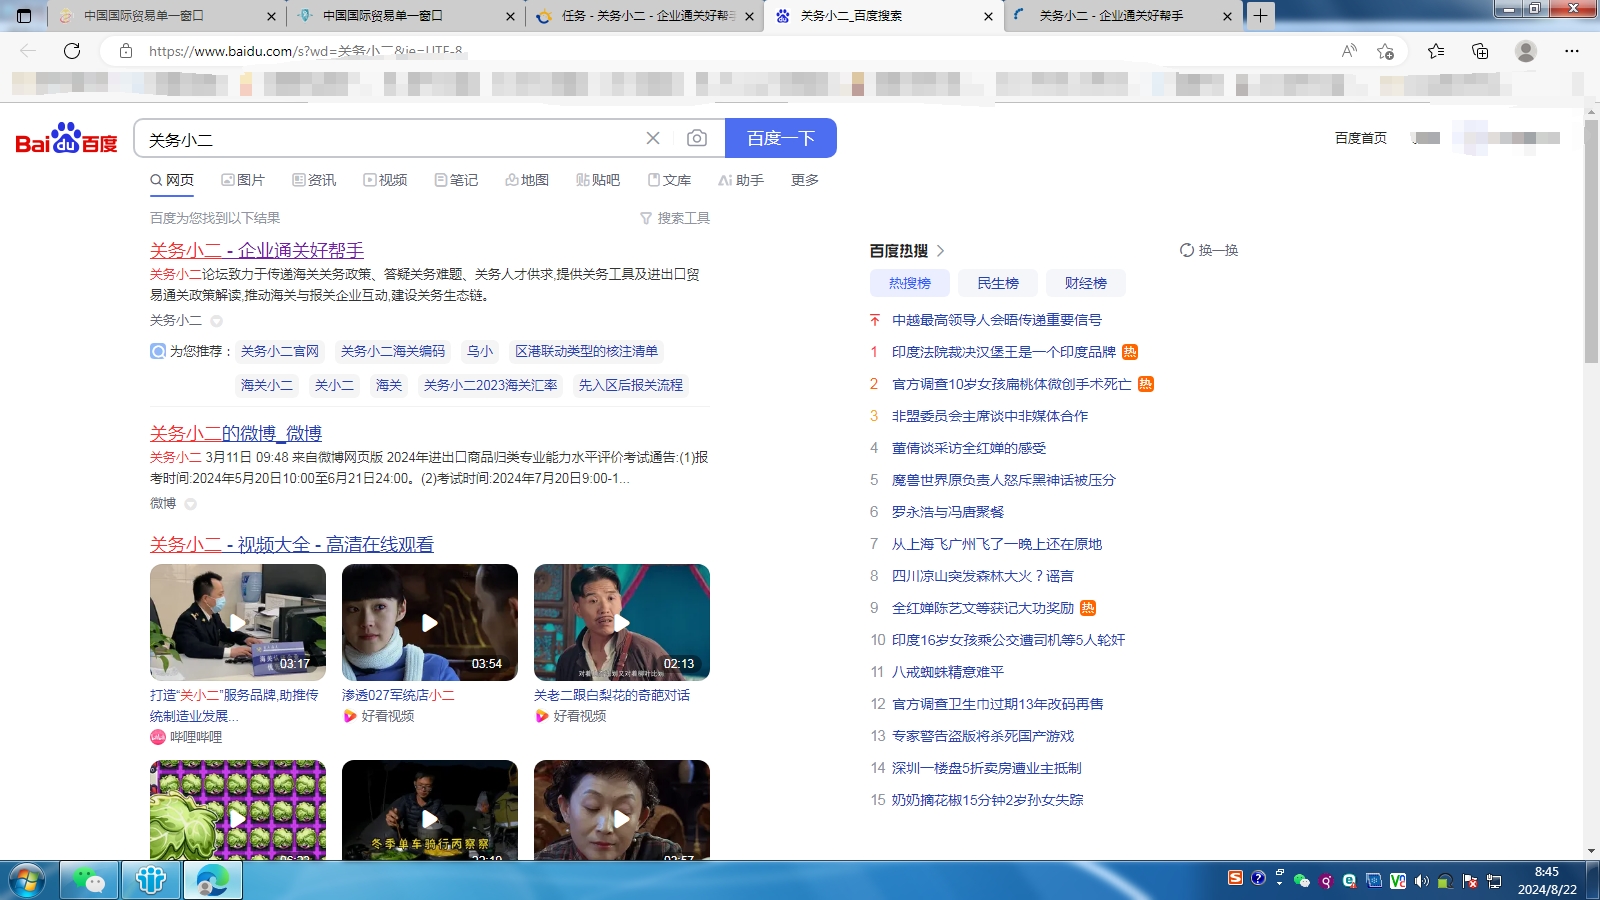Screen dimensions: 1600x900
Task: Open result 关务小二的微博_微博
Action: [236, 433]
